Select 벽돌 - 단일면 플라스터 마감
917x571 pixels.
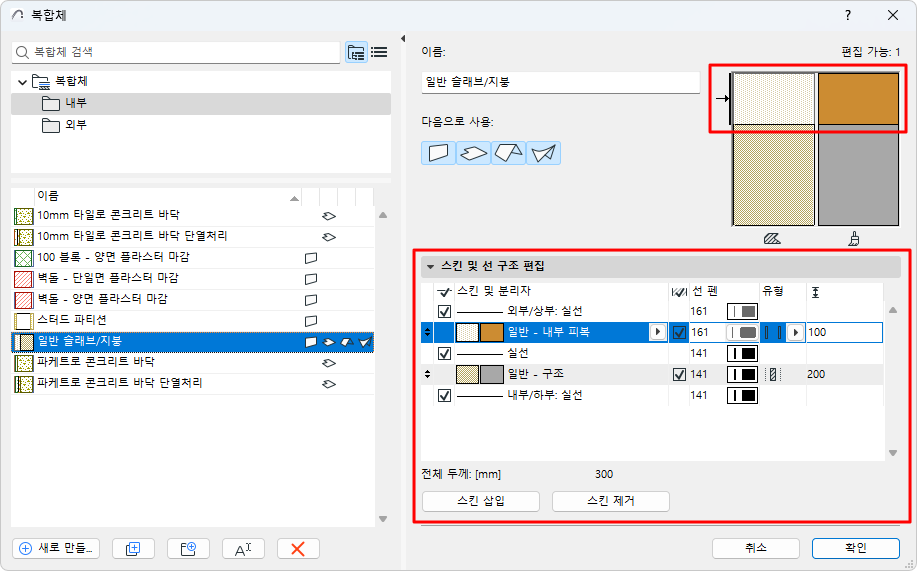(x=192, y=278)
